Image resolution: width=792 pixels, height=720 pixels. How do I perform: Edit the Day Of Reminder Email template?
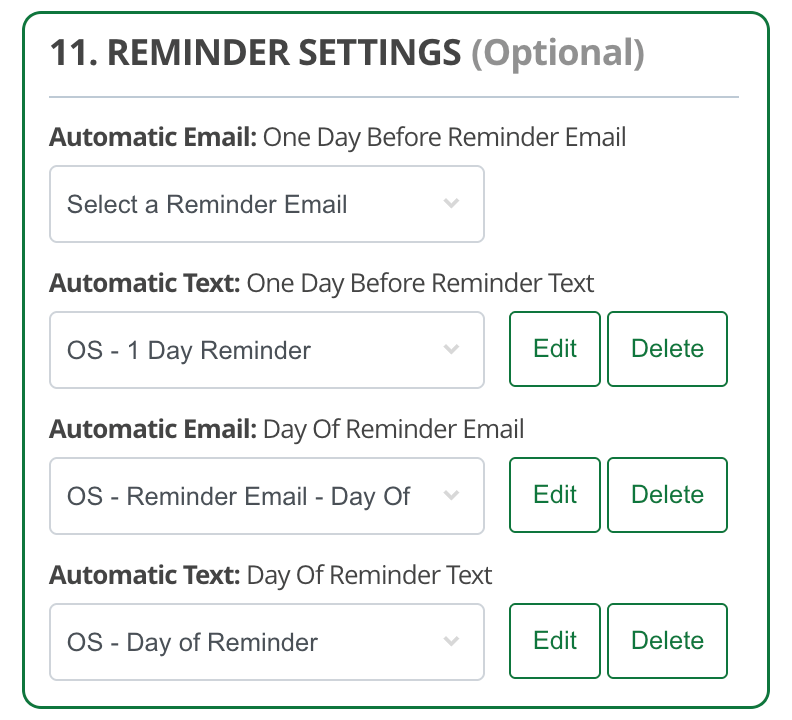pyautogui.click(x=555, y=495)
